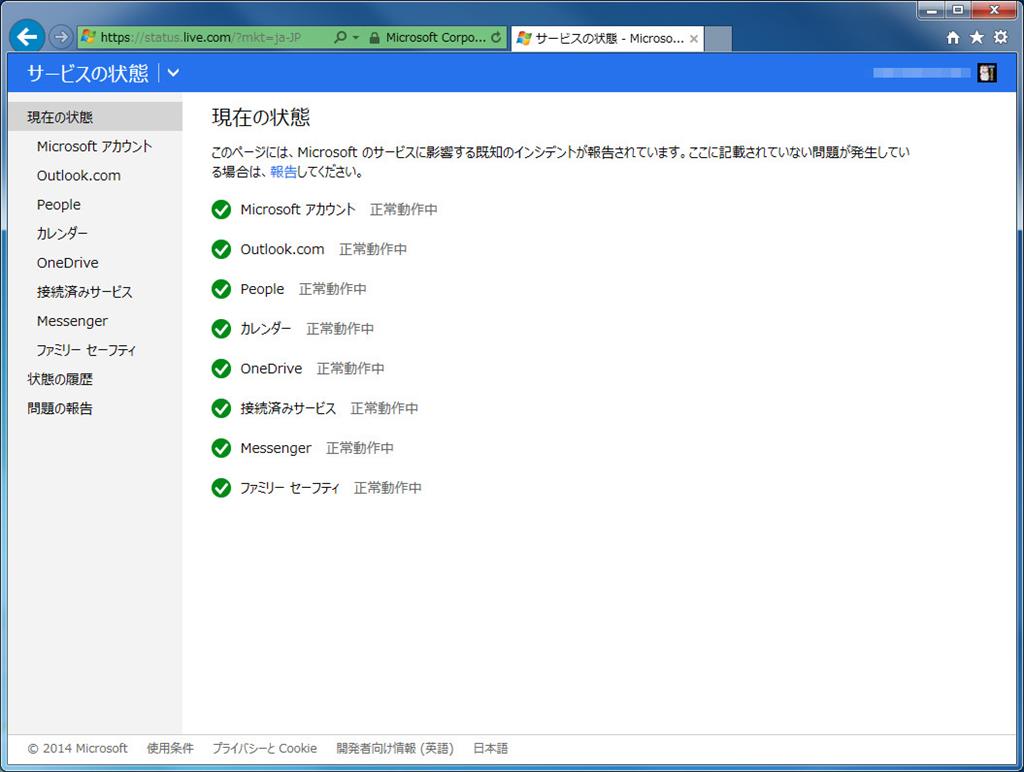This screenshot has width=1024, height=772.
Task: Open 状態の履歴 in the sidebar
Action: tap(59, 379)
